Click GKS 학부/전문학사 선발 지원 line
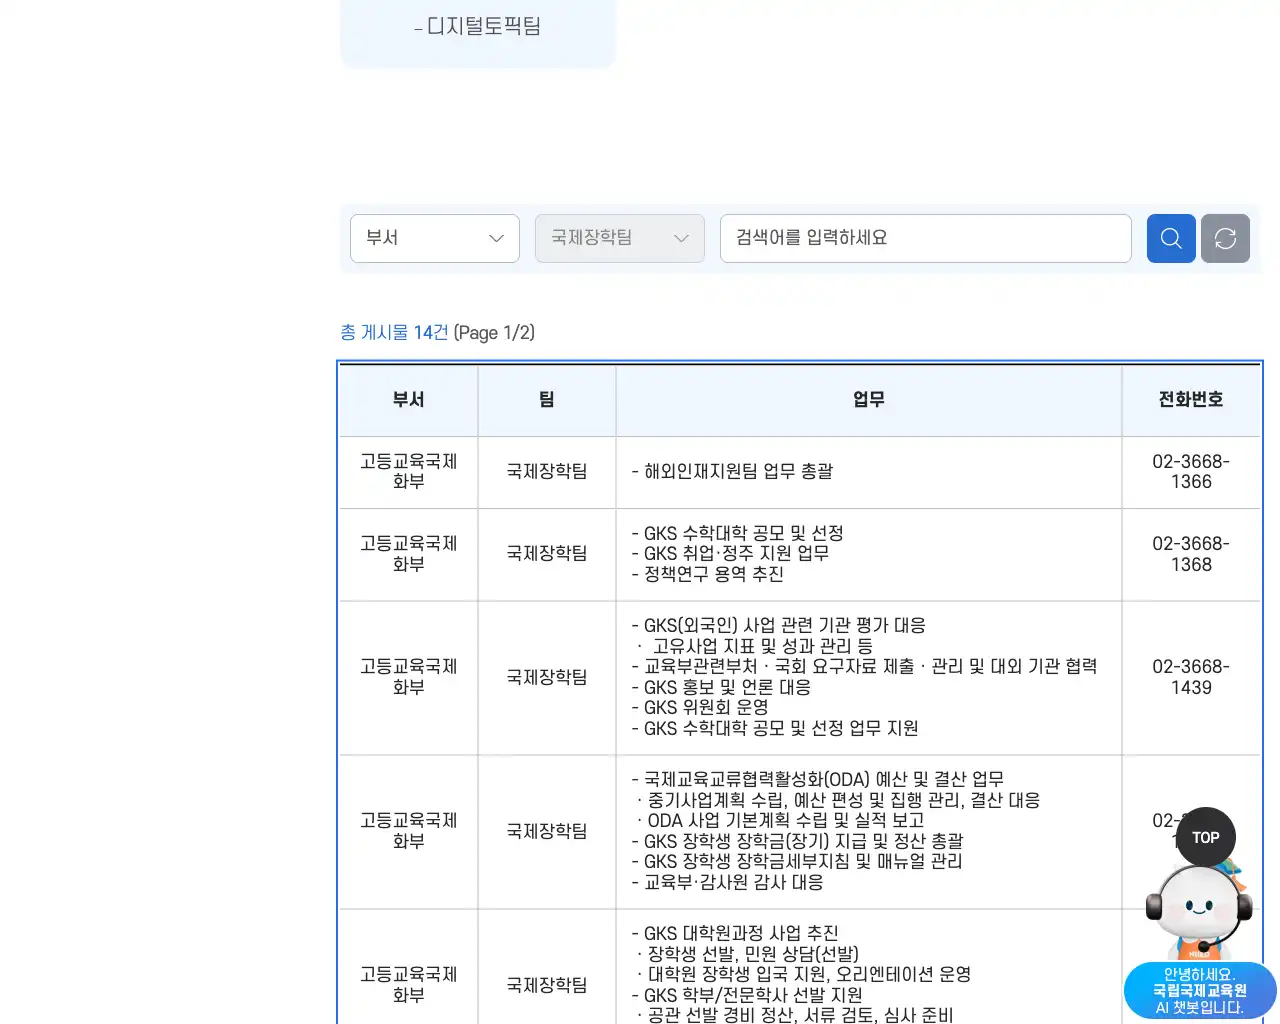Screen dimensions: 1280x1024 point(746,995)
